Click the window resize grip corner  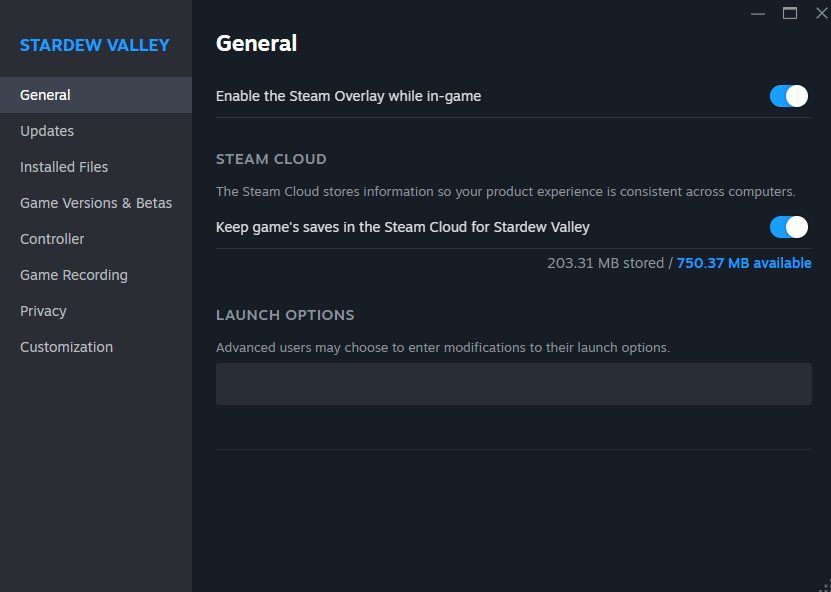(x=824, y=585)
